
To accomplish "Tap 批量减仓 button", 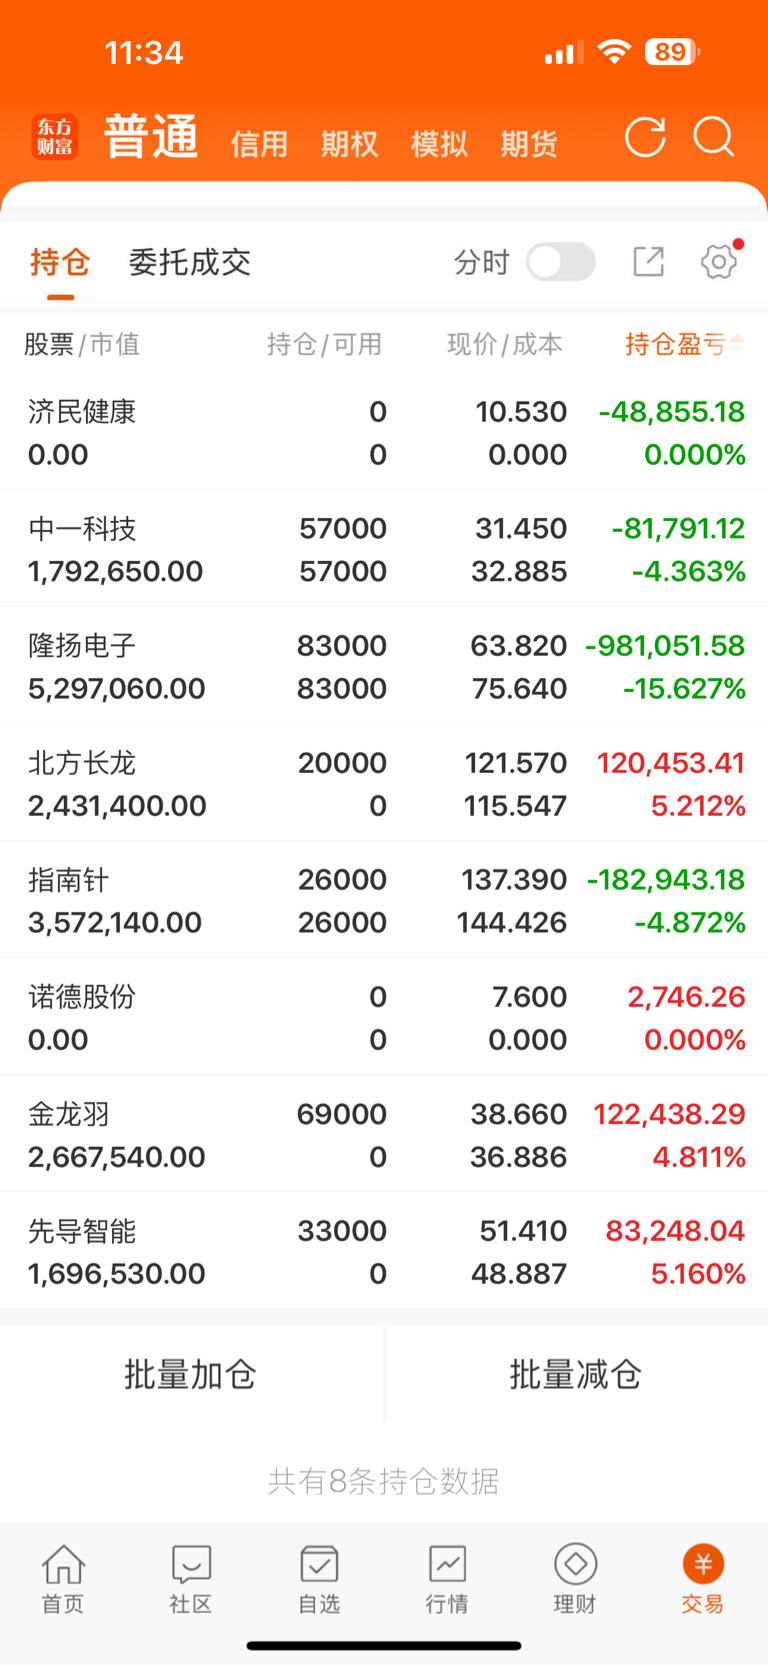I will (576, 1374).
